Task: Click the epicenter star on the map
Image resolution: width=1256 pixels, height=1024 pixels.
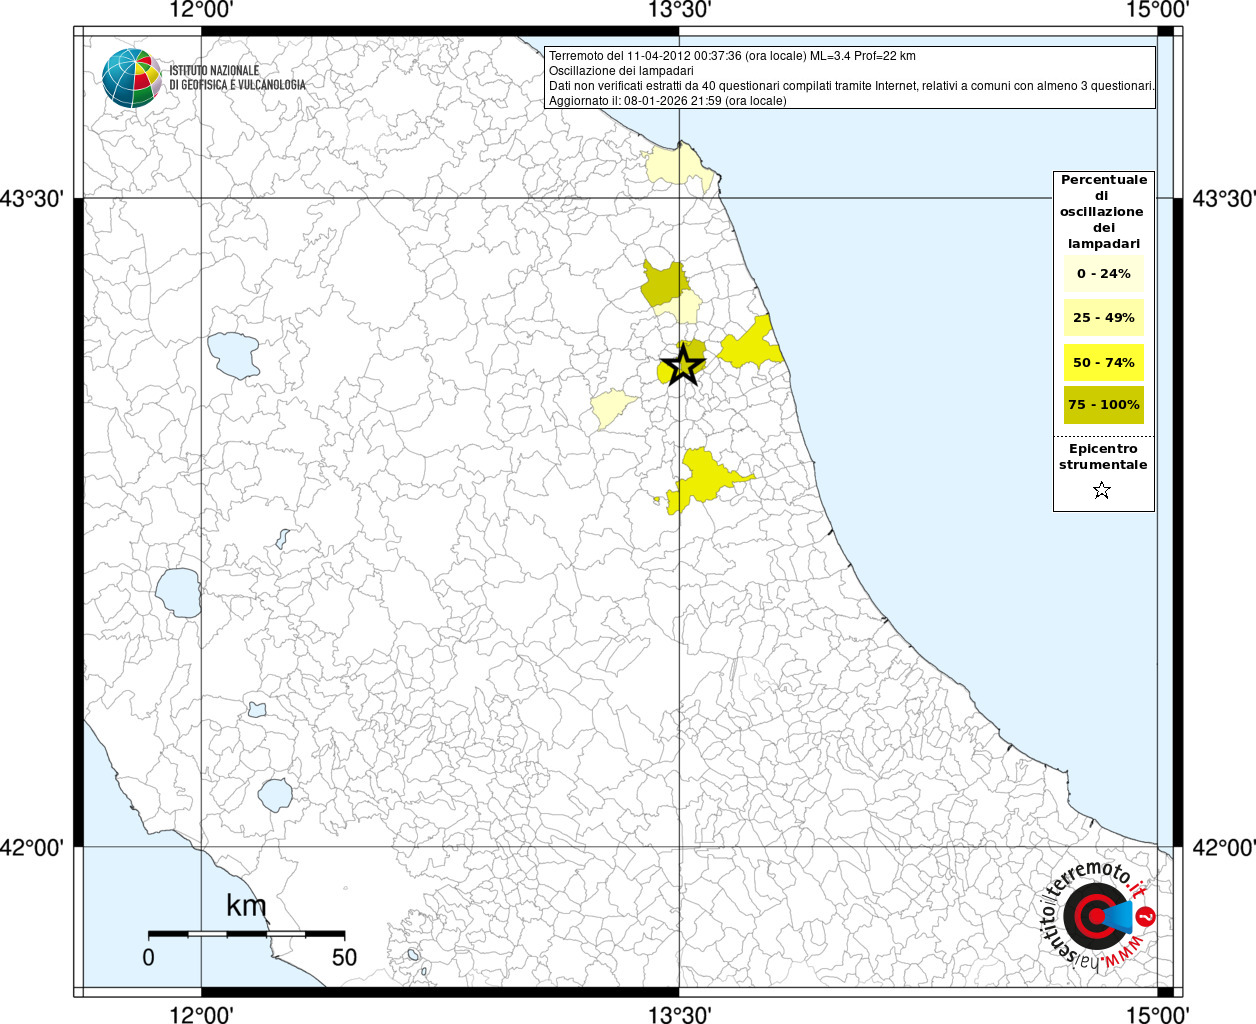Action: (x=683, y=365)
